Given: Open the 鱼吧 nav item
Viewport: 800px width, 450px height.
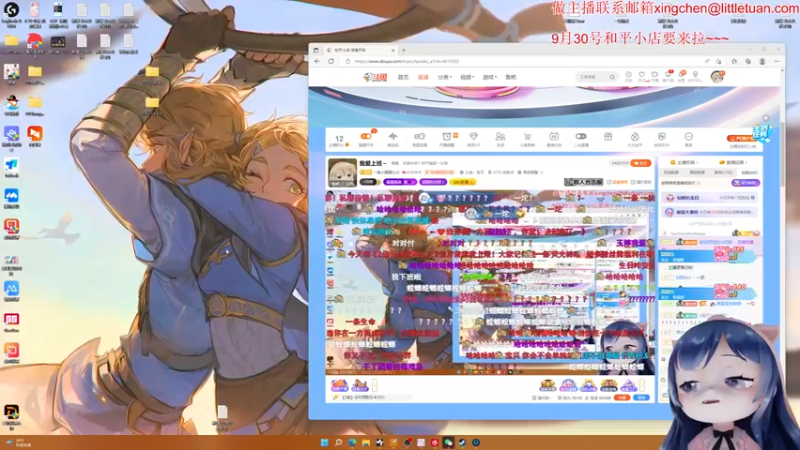Looking at the screenshot, I should click(x=510, y=77).
